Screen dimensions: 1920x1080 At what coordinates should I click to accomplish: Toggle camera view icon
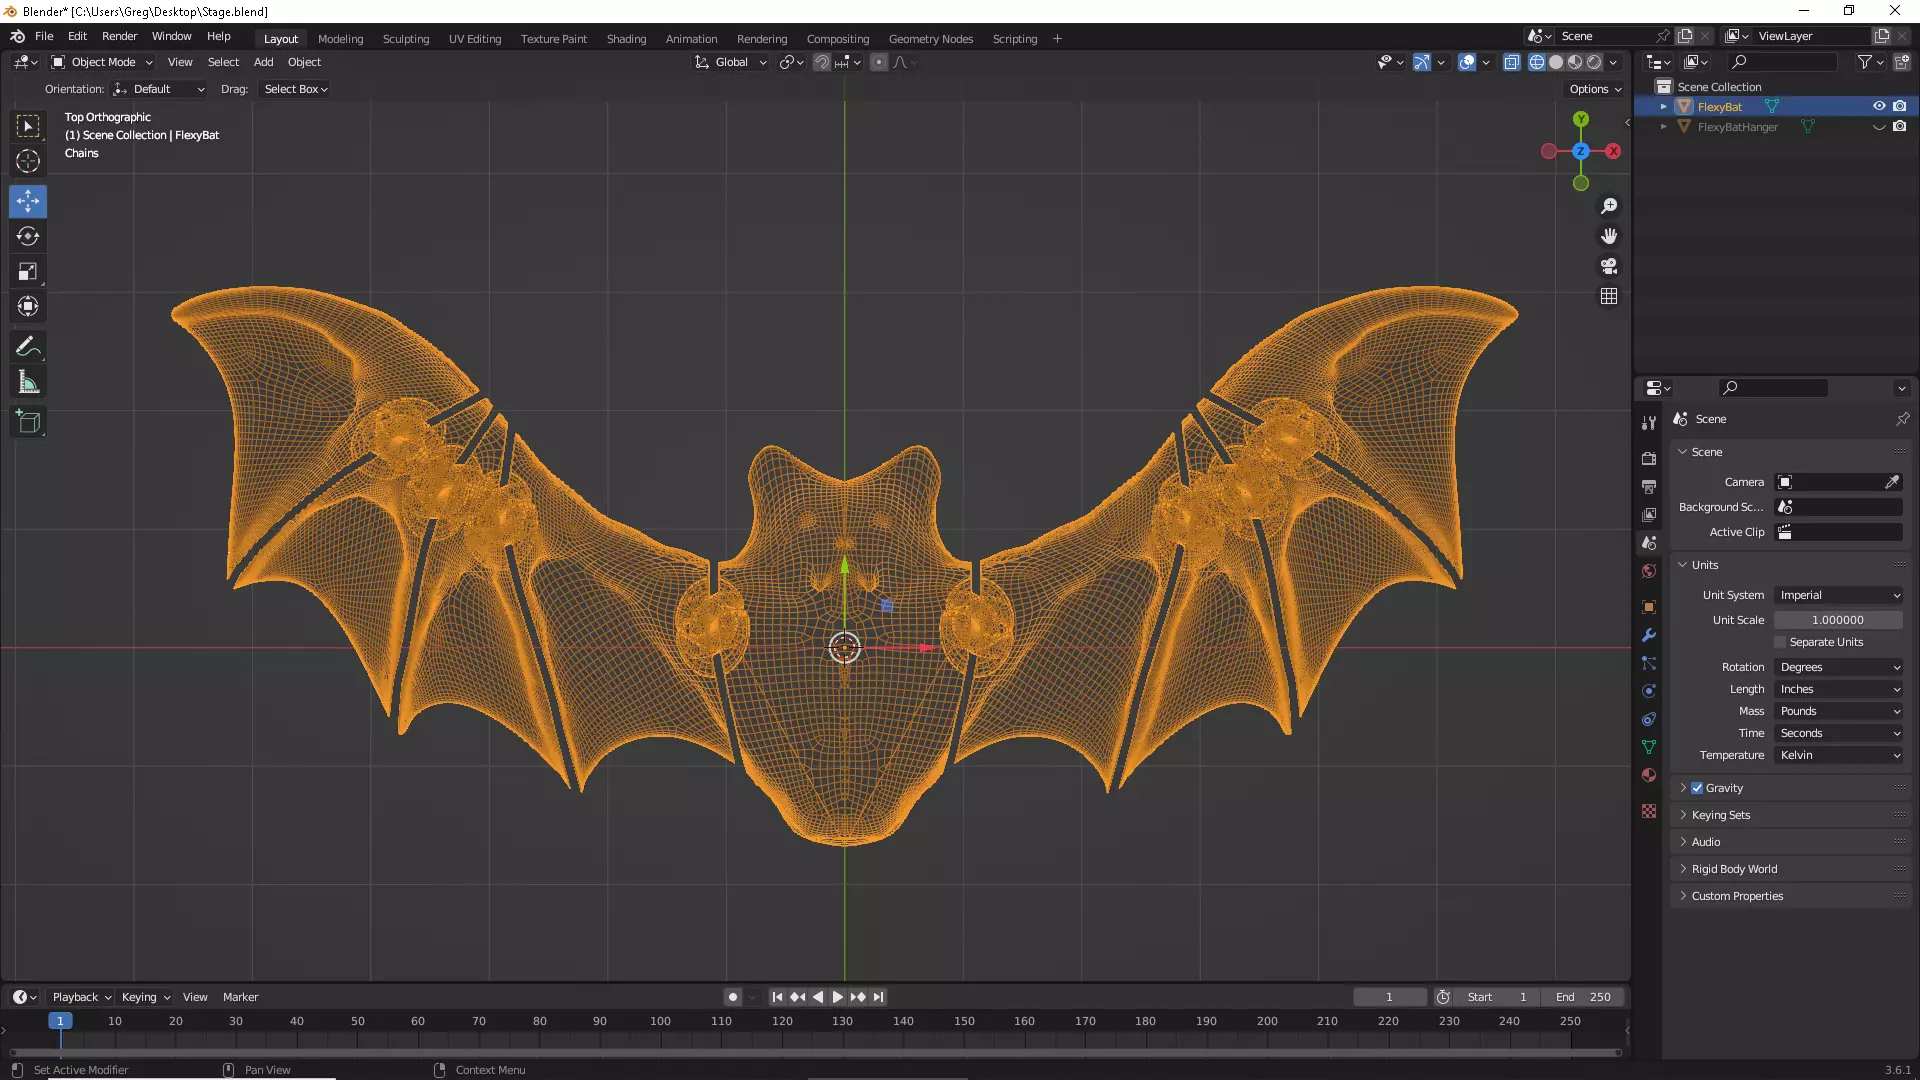(1609, 266)
